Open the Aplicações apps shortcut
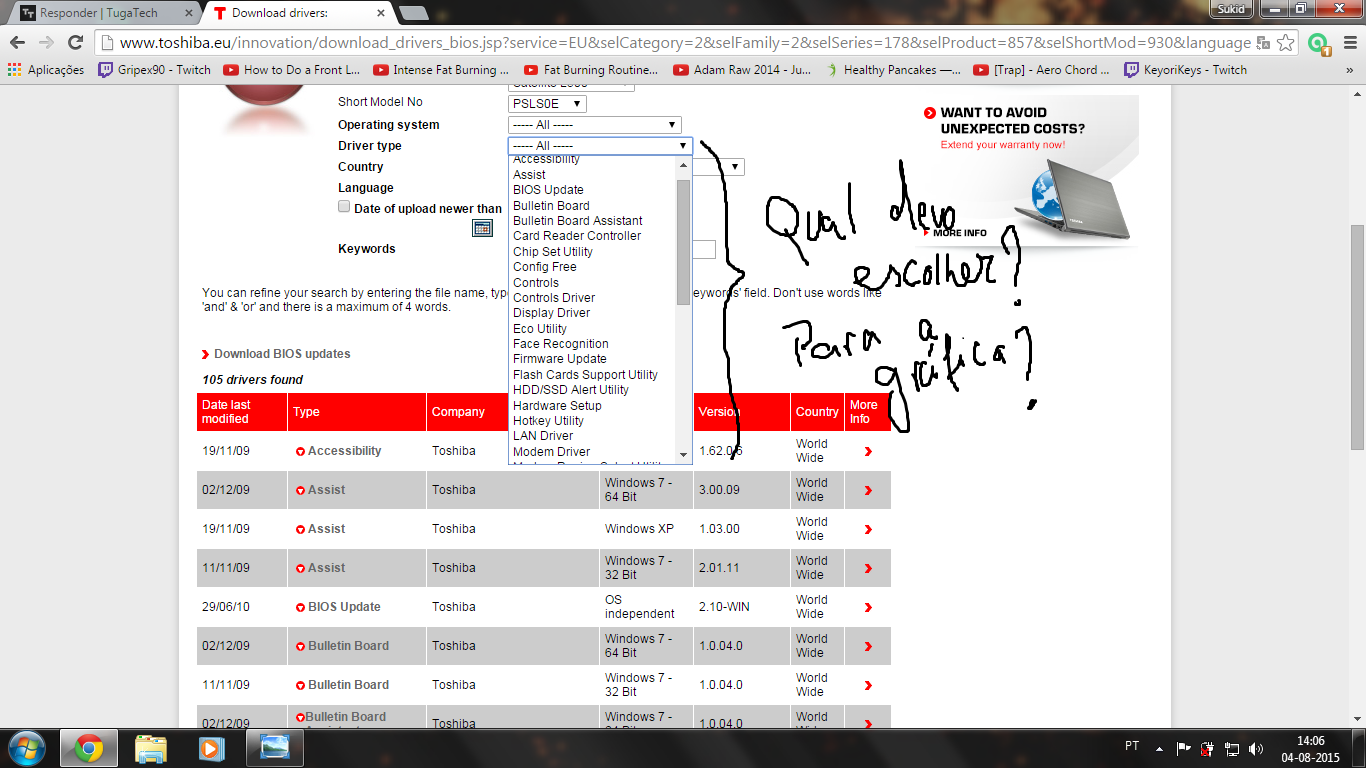The height and width of the screenshot is (768, 1366). [46, 70]
